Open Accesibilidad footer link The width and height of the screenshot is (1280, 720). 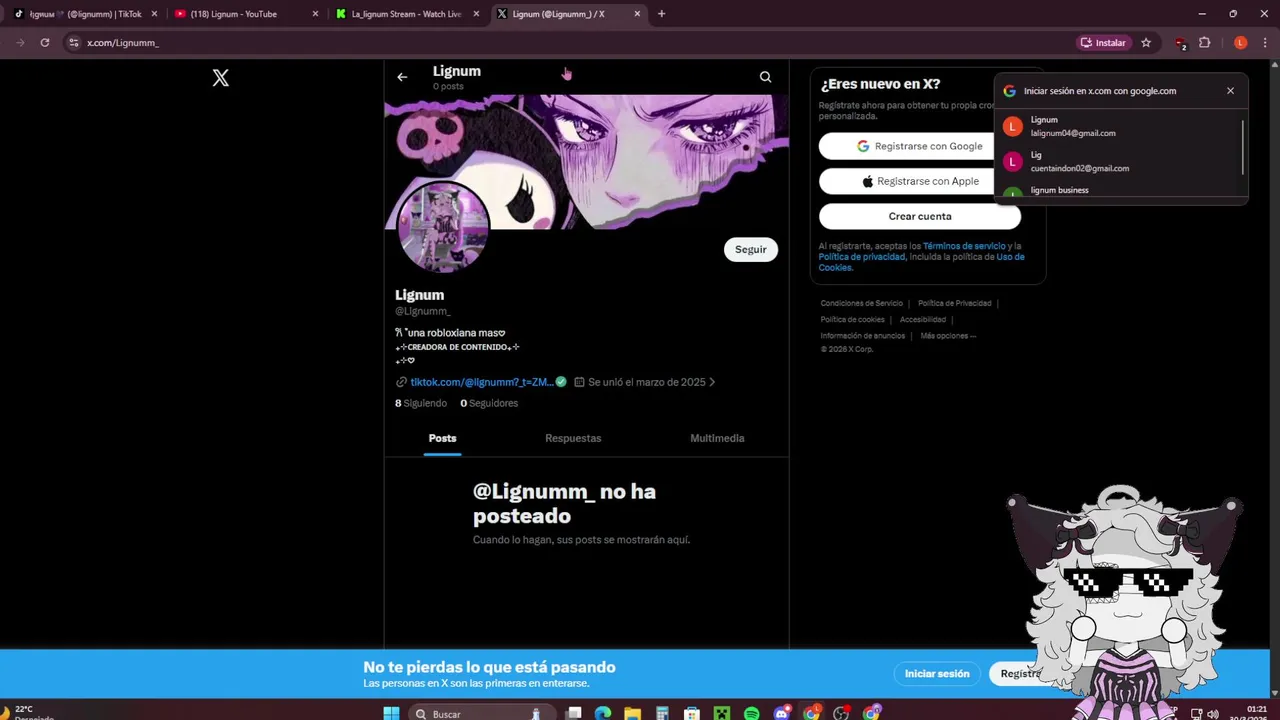point(922,320)
